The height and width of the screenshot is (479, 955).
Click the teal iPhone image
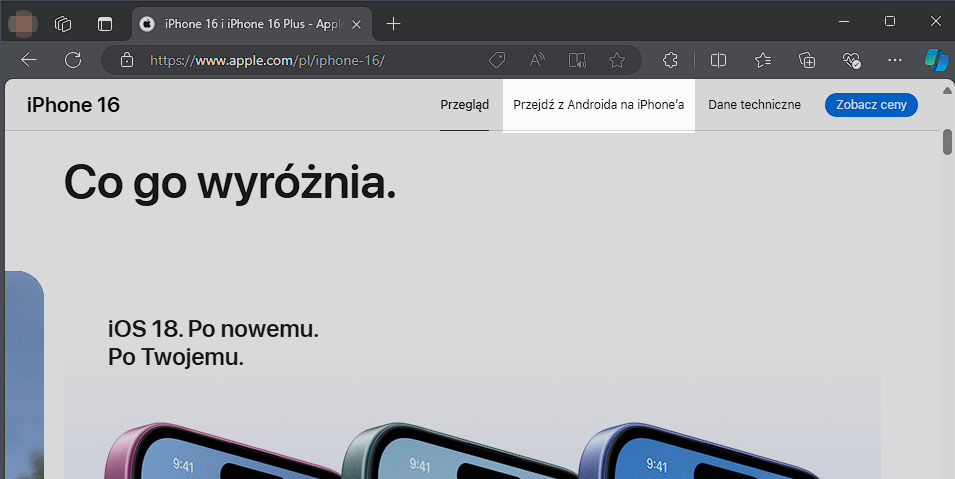click(x=459, y=451)
